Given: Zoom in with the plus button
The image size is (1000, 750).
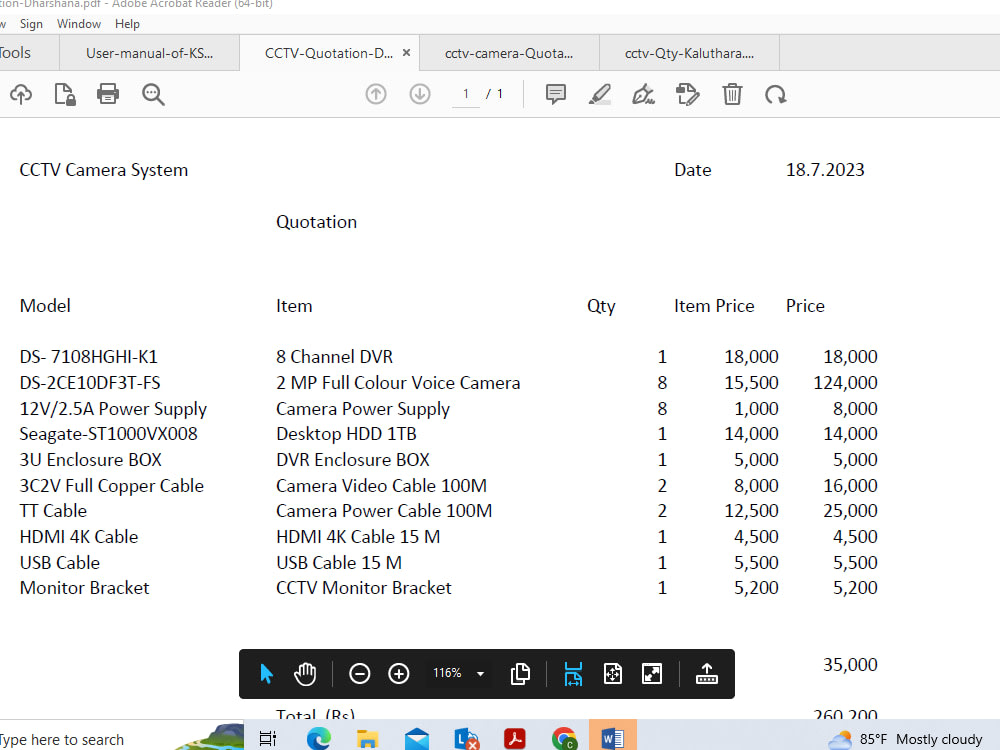Looking at the screenshot, I should tap(399, 673).
